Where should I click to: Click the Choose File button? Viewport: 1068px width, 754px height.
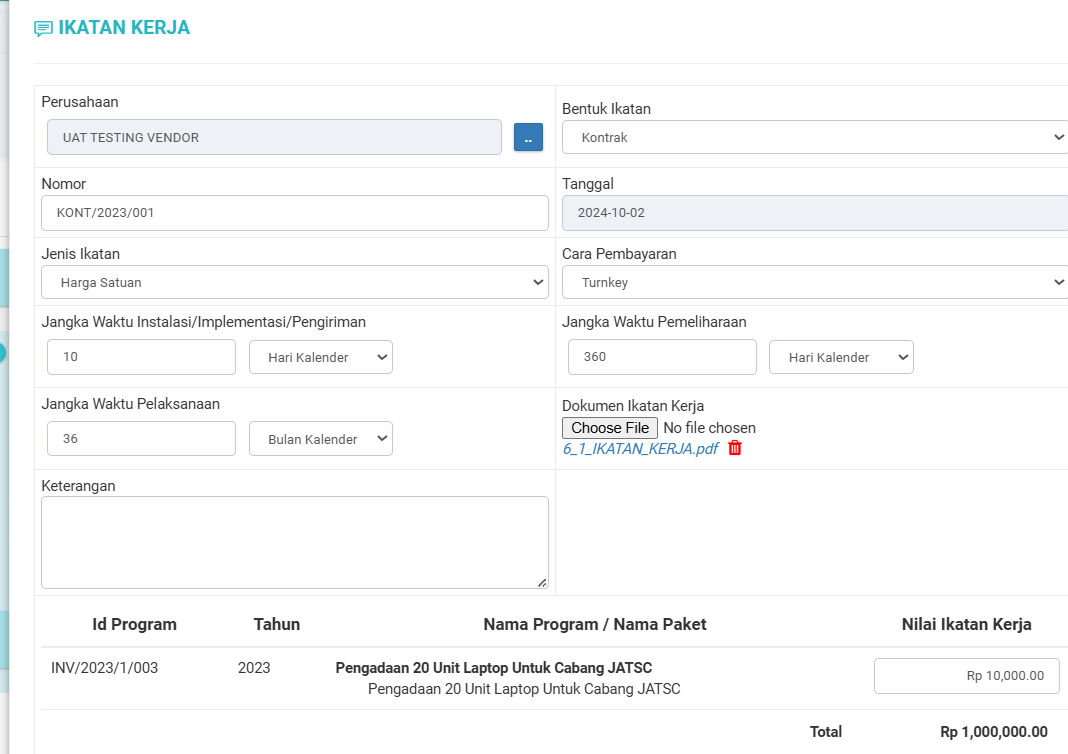[x=610, y=428]
